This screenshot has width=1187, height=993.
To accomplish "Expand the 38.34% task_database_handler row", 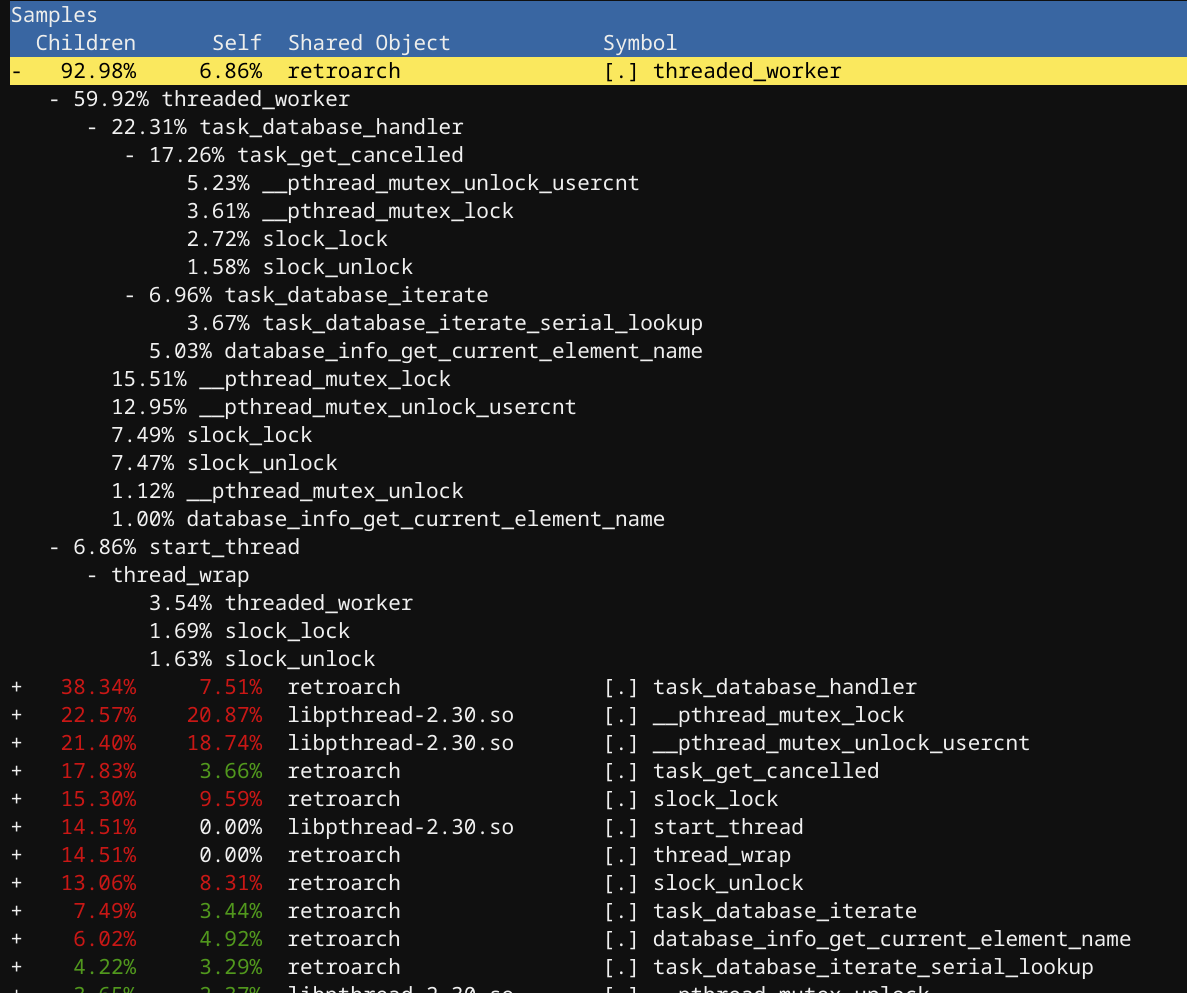I will pyautogui.click(x=17, y=687).
